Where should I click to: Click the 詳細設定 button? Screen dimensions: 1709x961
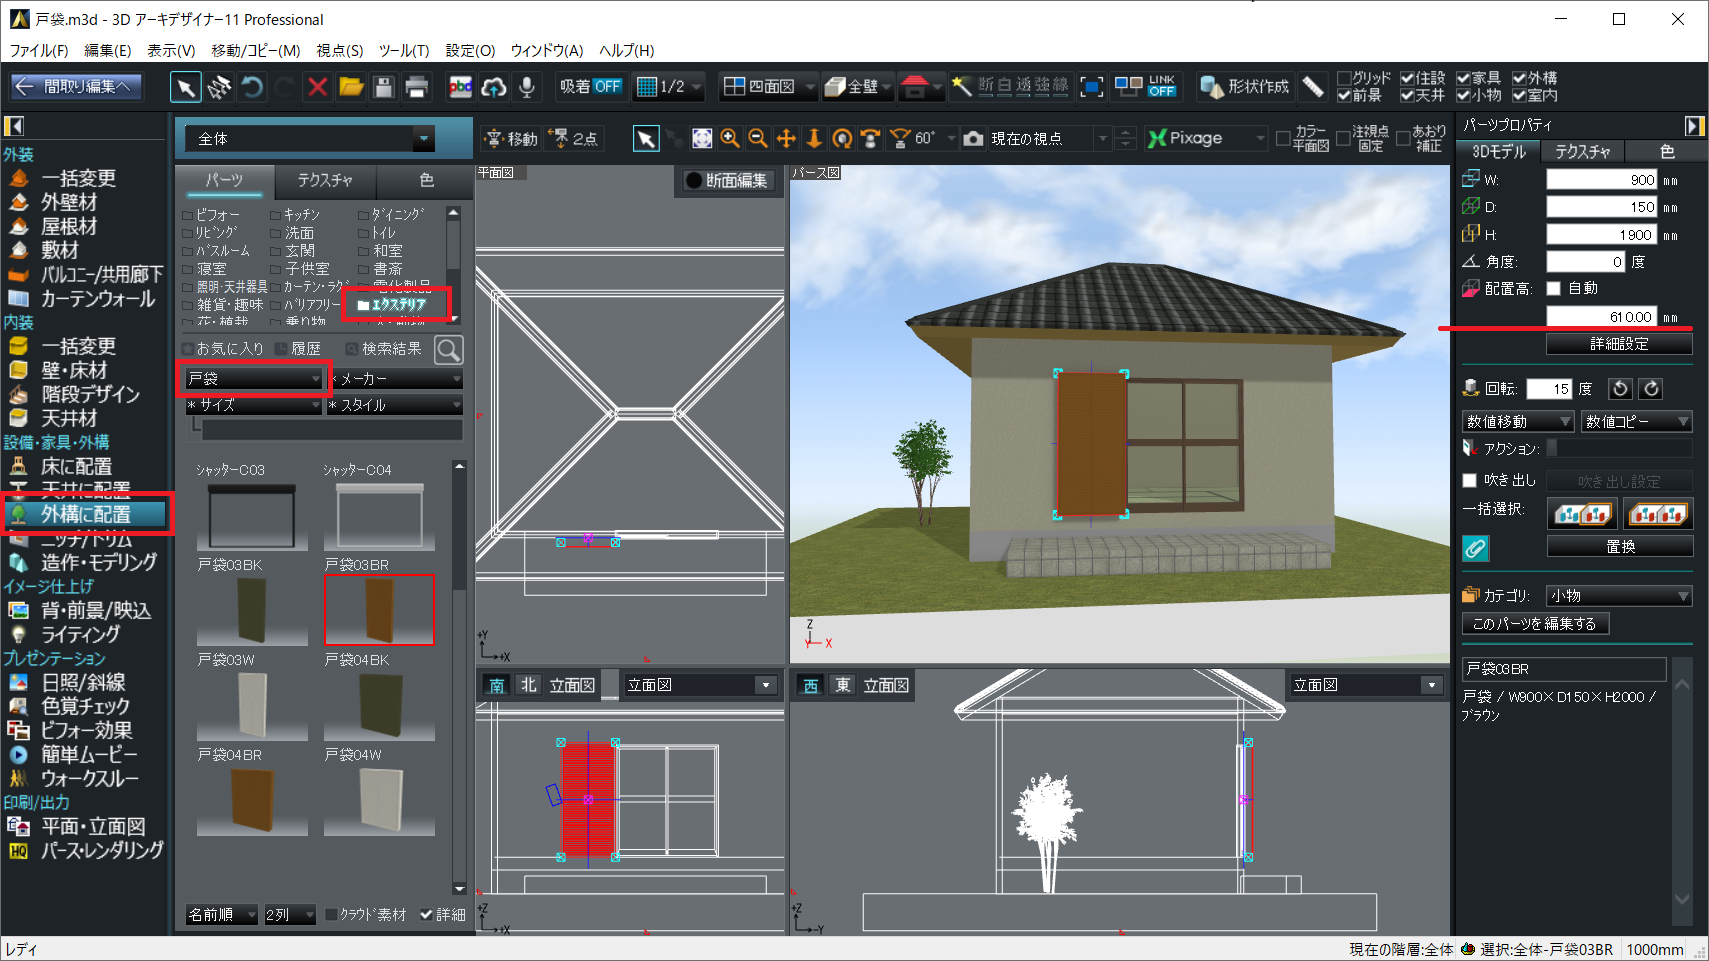1618,344
